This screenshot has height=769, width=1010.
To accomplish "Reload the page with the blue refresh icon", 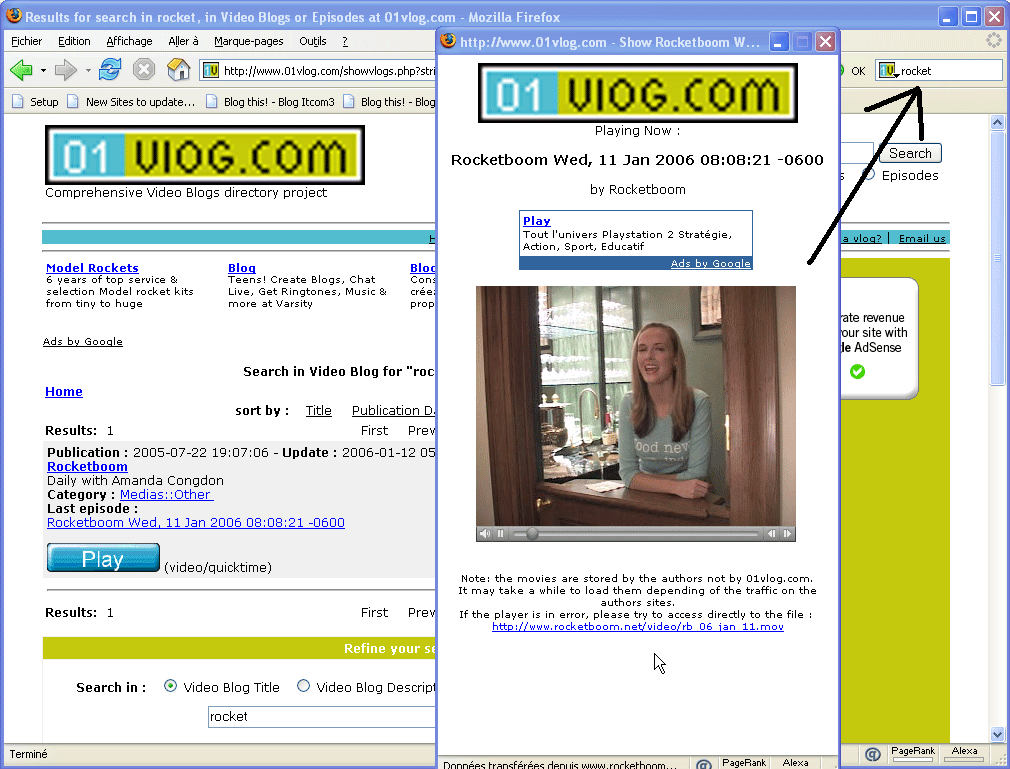I will pyautogui.click(x=110, y=69).
